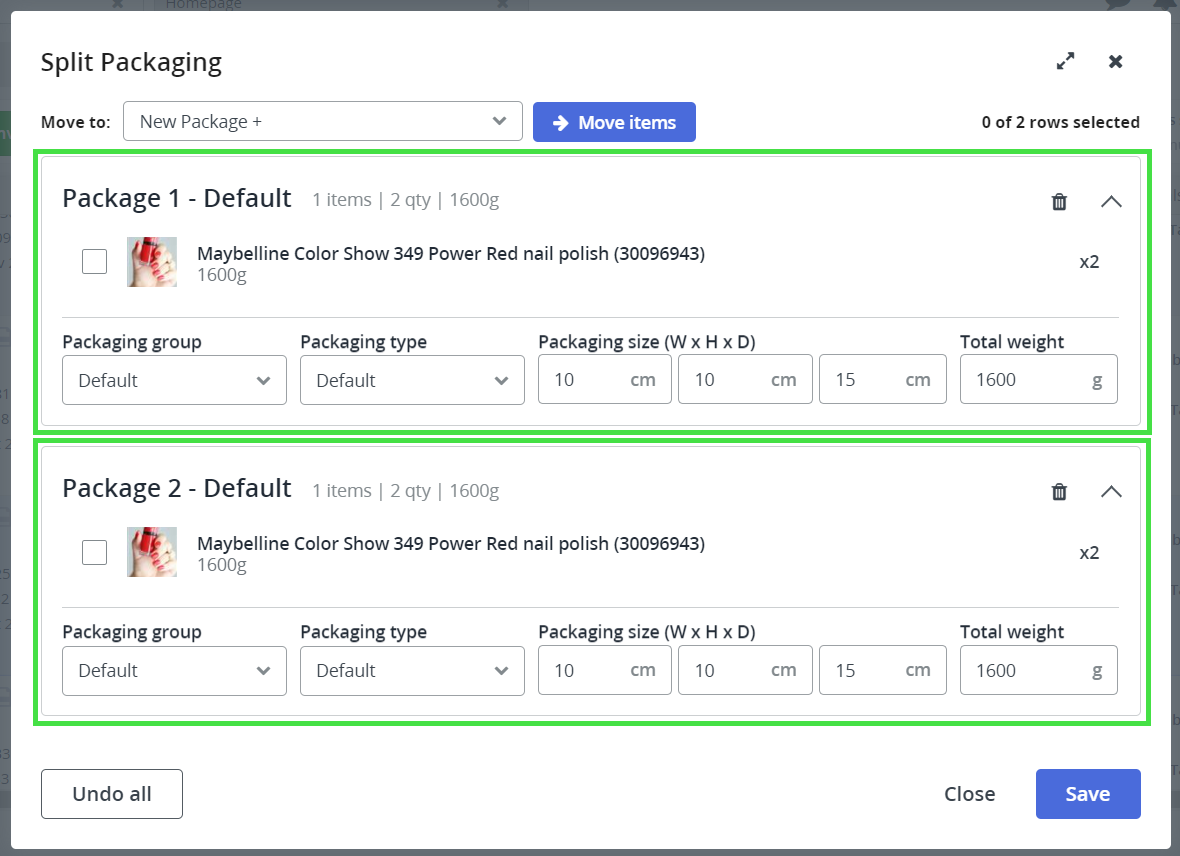The image size is (1180, 856).
Task: Select the nail polish checkbox in Package 2
Action: tap(94, 552)
